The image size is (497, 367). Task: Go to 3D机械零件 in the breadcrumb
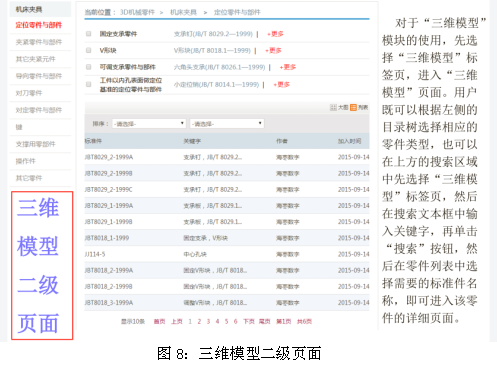click(137, 12)
